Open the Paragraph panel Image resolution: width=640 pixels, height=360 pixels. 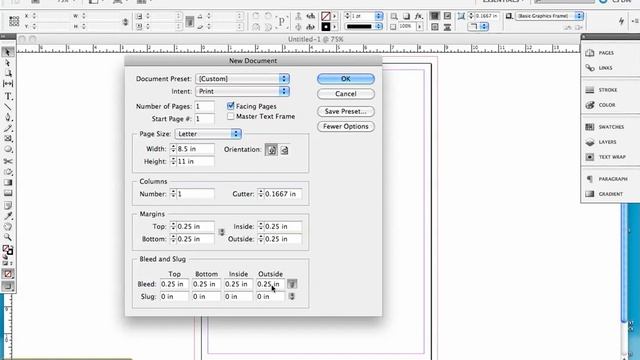pos(606,179)
